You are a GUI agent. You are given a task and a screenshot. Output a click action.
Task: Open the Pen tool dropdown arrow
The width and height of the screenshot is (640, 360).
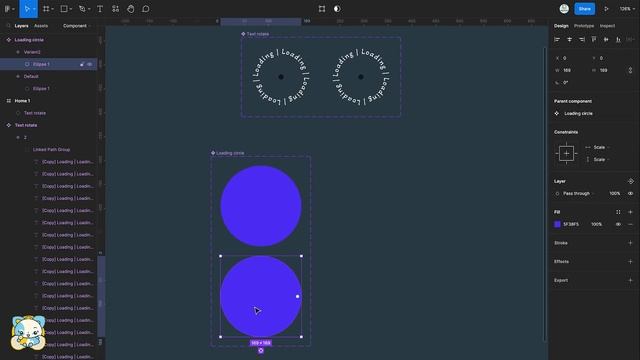89,9
